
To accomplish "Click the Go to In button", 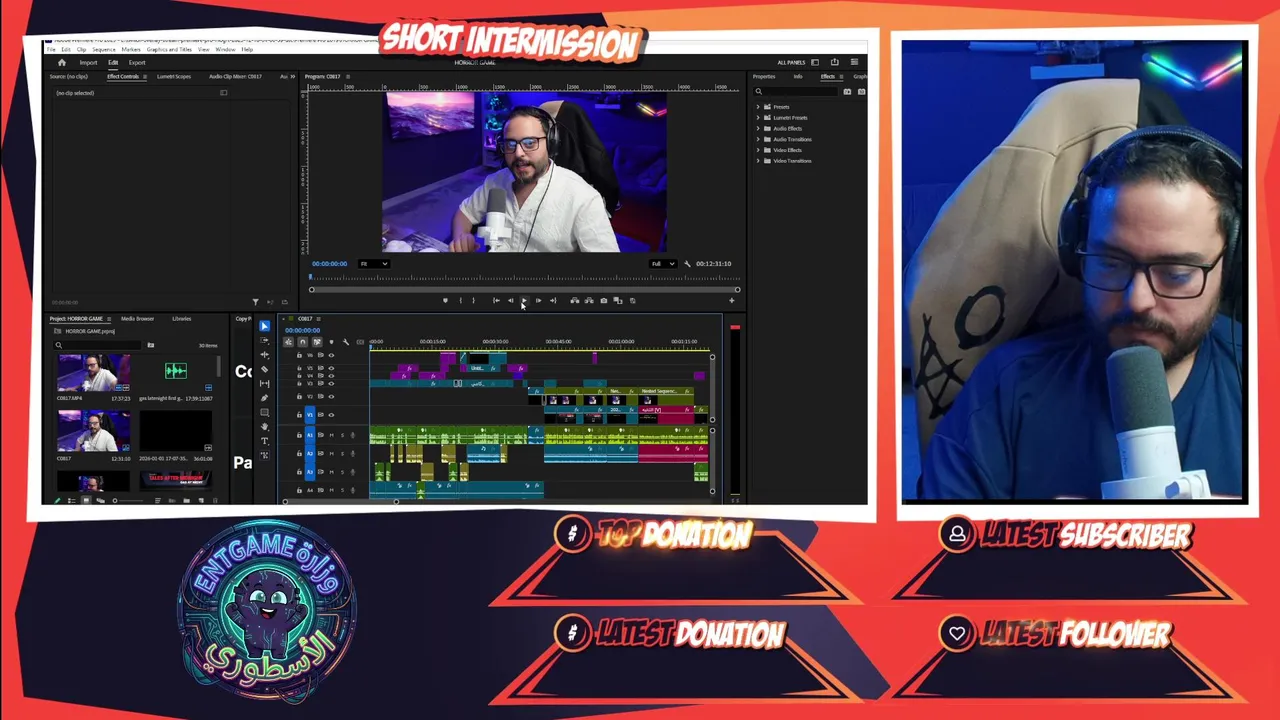I will click(x=496, y=300).
